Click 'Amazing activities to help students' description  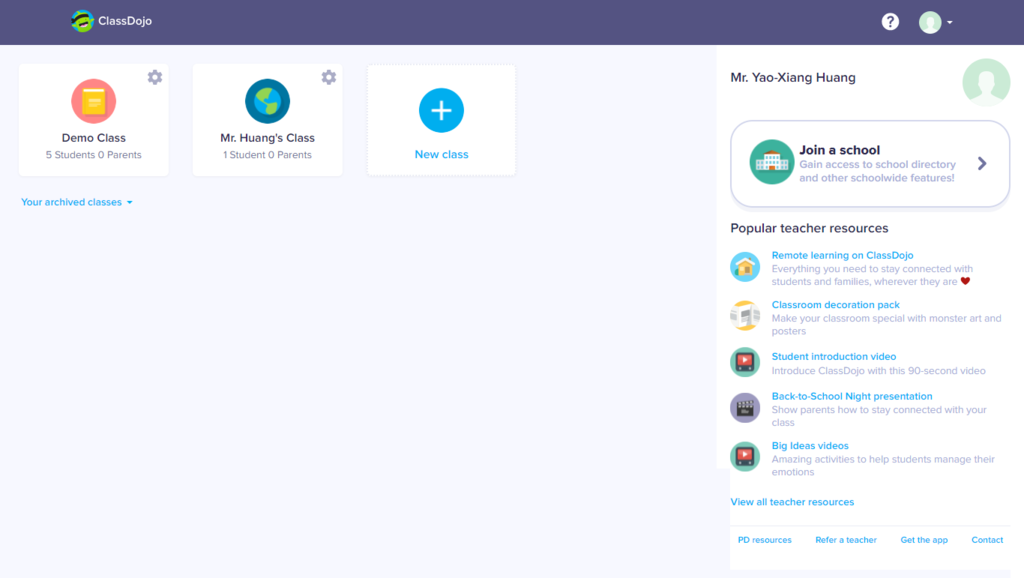[x=883, y=466]
